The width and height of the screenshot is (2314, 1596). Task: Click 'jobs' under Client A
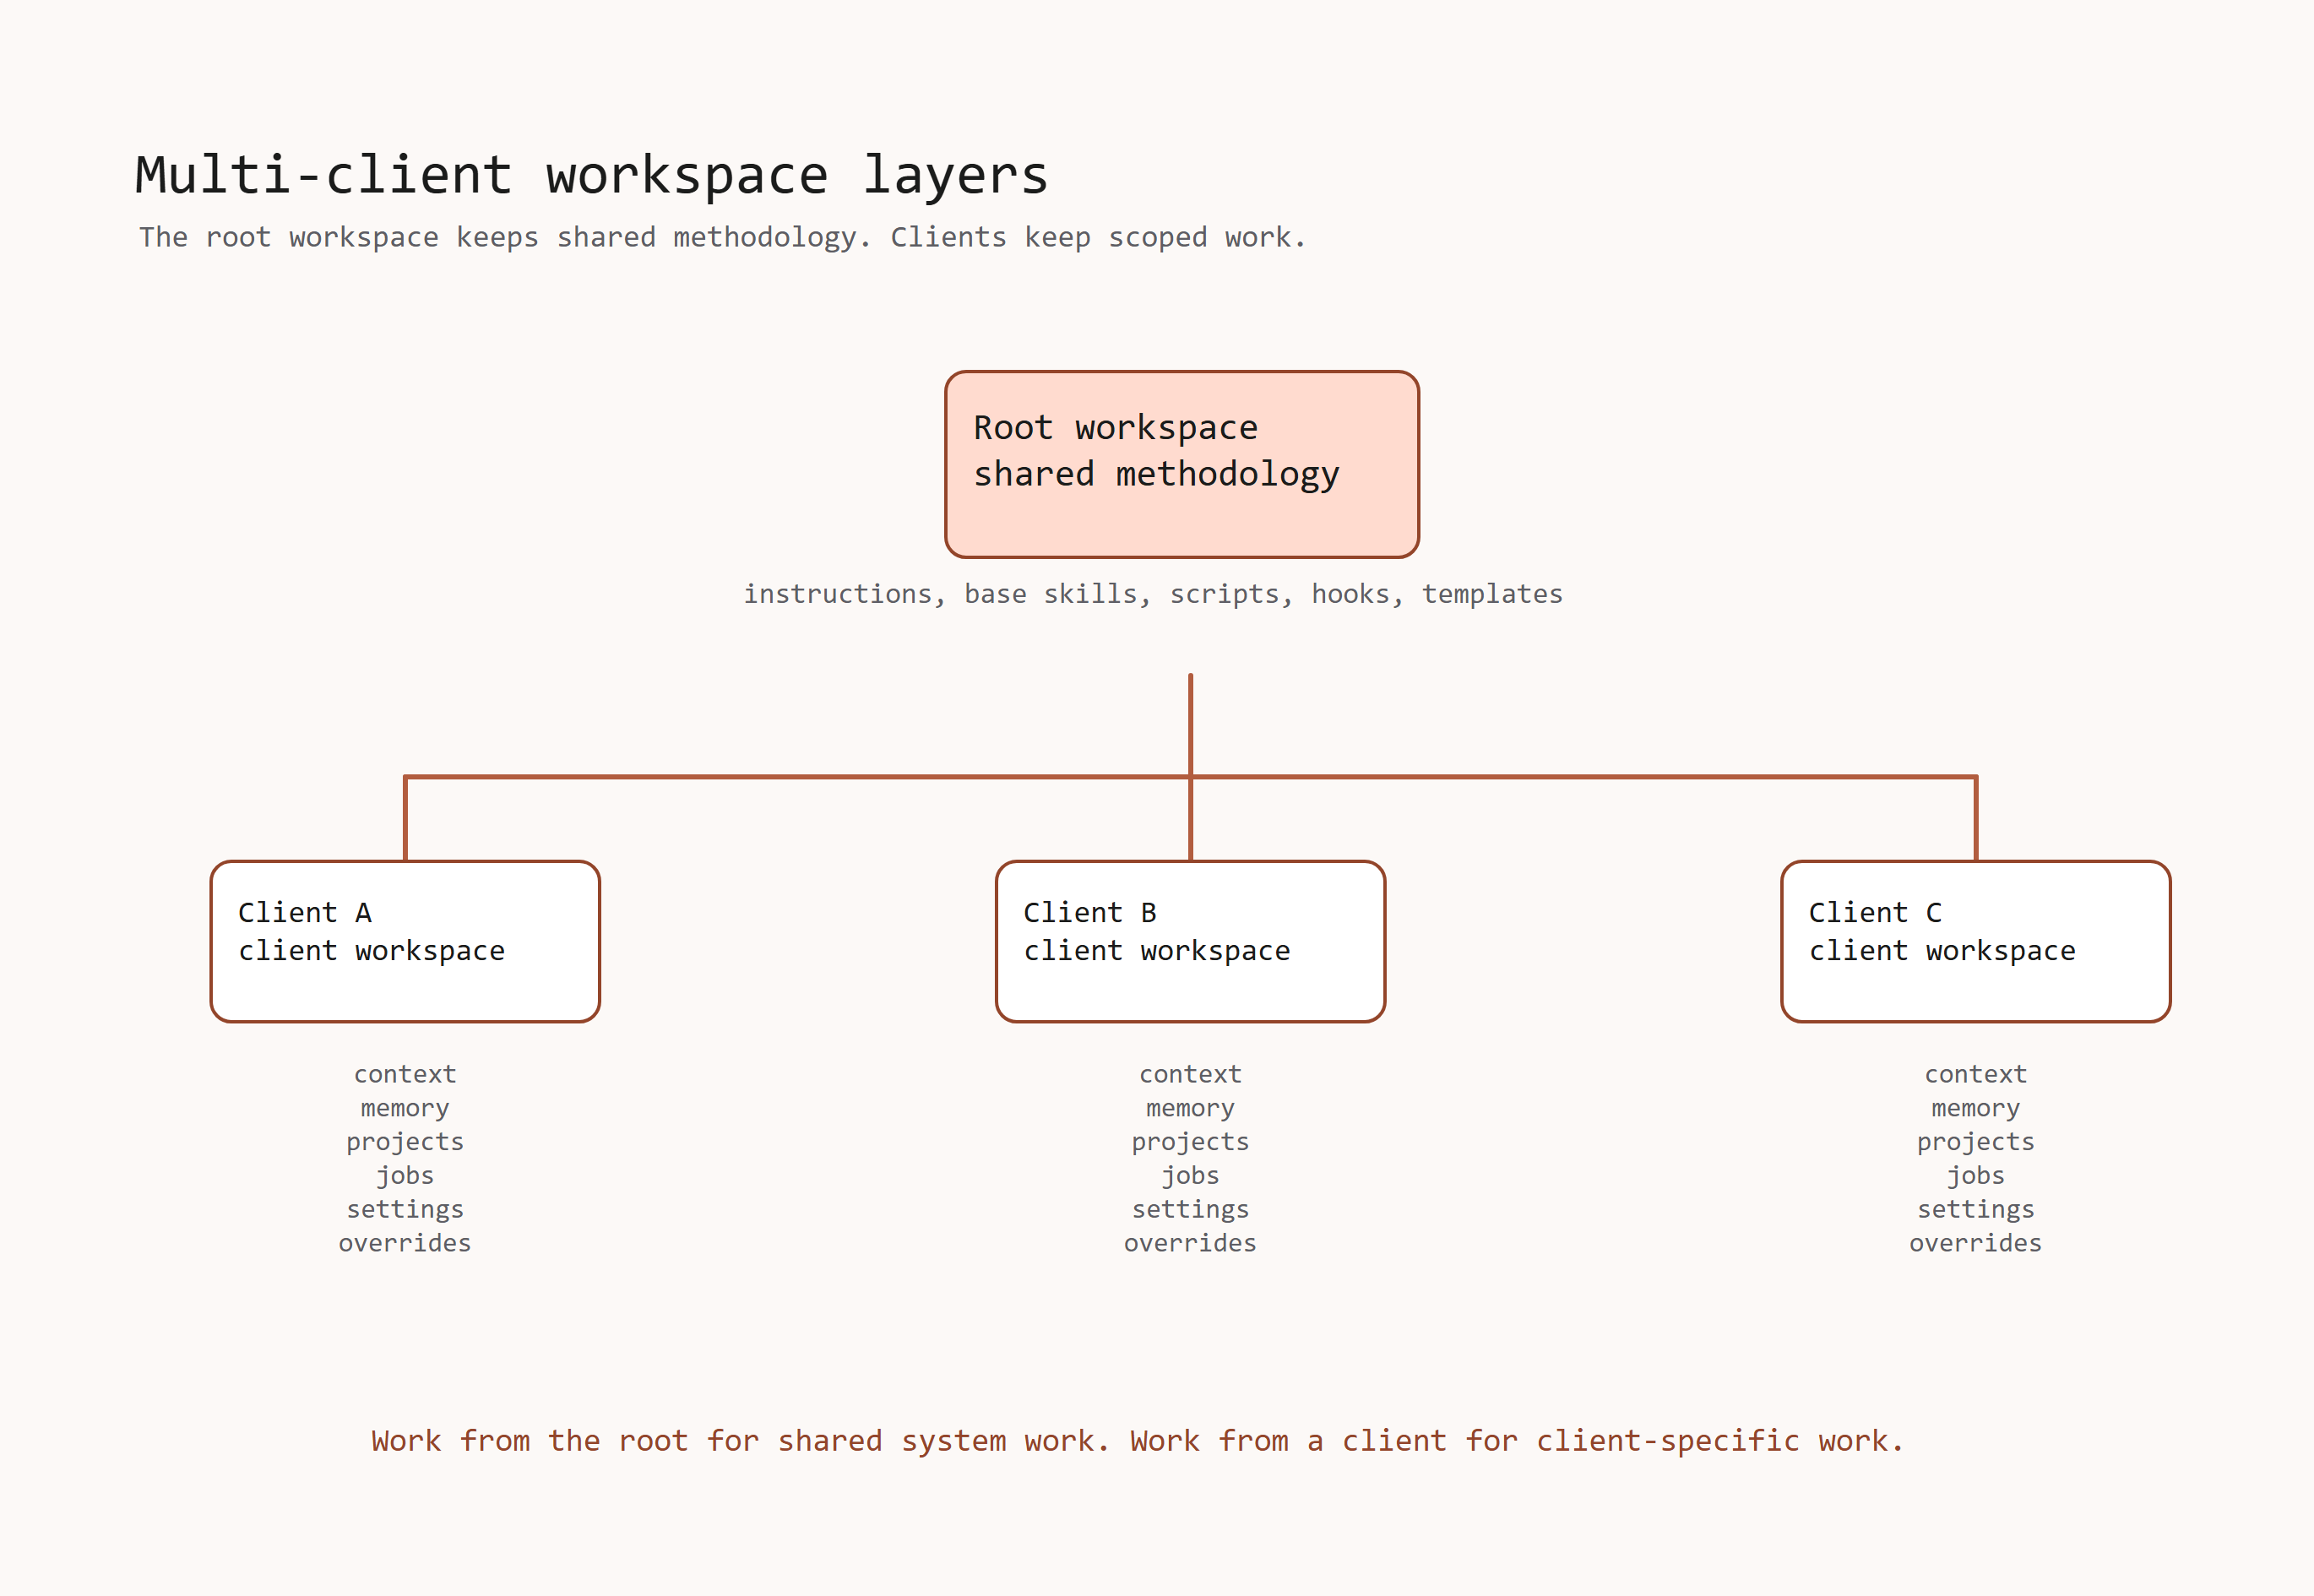pyautogui.click(x=405, y=1176)
